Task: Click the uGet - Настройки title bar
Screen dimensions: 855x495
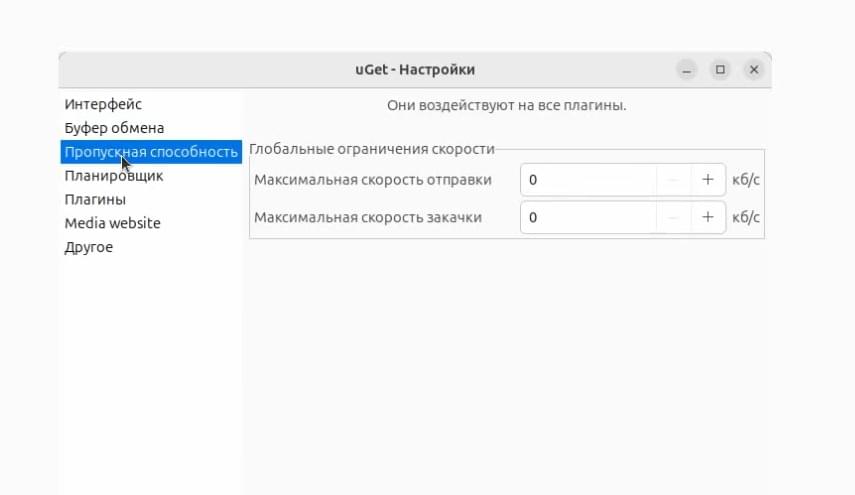Action: [415, 70]
